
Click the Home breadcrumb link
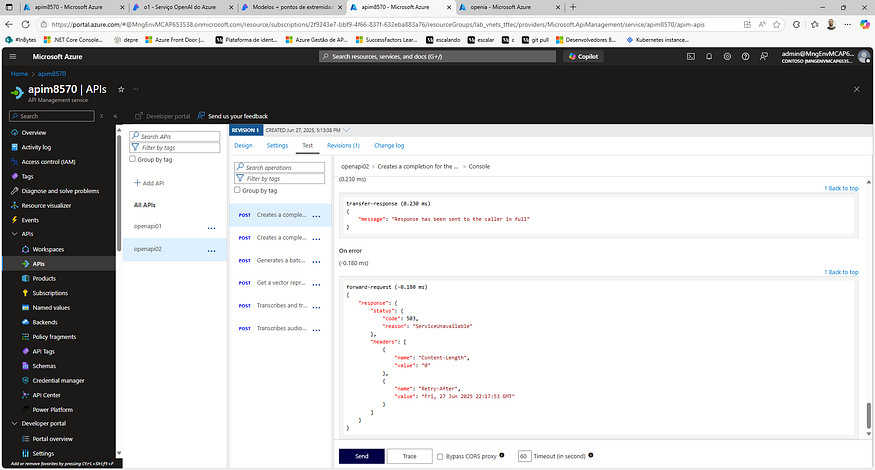(19, 74)
